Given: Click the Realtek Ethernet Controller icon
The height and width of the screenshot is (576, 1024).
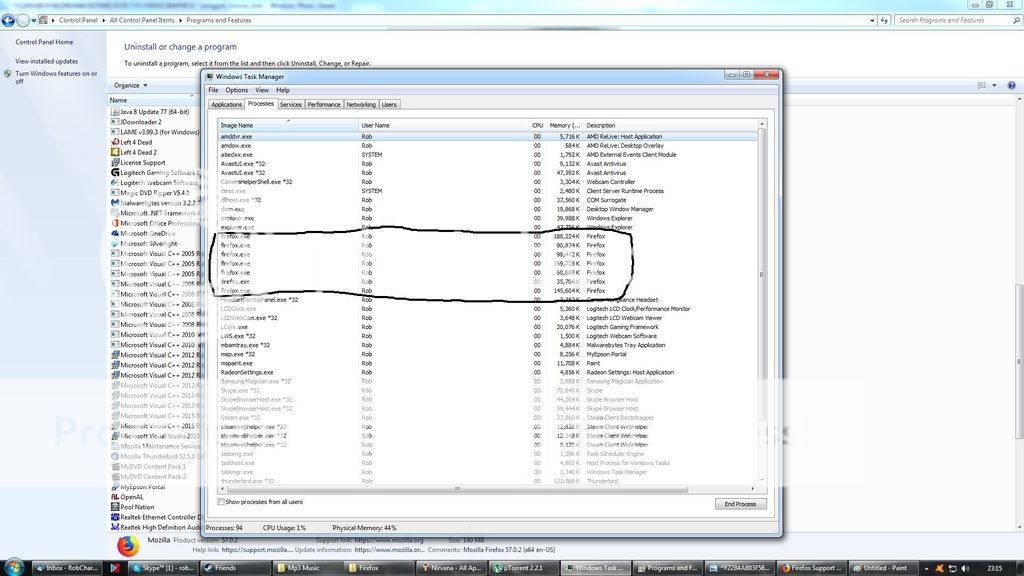Looking at the screenshot, I should pos(115,517).
